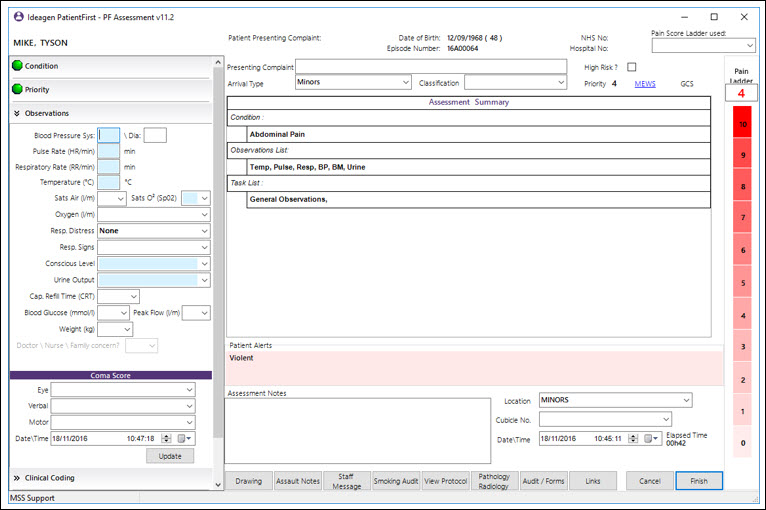Screen dimensions: 766x510
Task: Open calendar picker beside Elapsed Time
Action: point(651,438)
